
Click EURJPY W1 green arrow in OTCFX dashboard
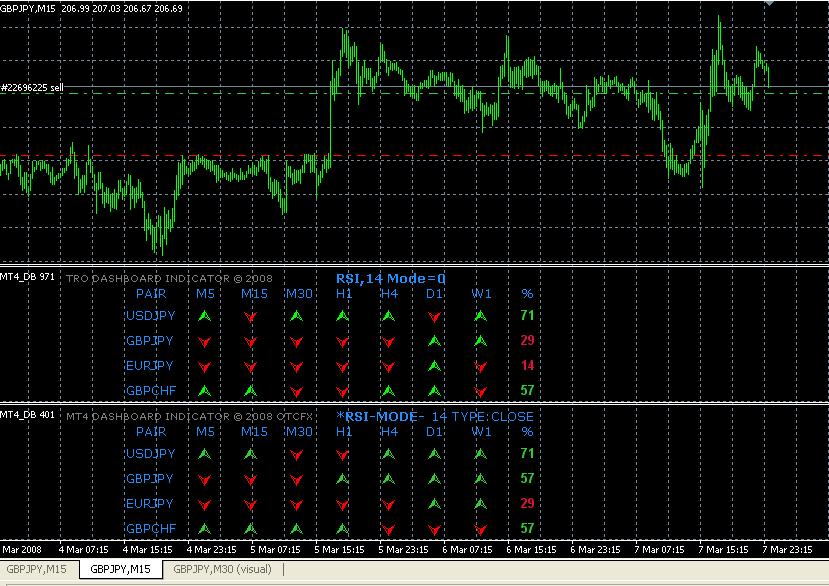tap(480, 504)
